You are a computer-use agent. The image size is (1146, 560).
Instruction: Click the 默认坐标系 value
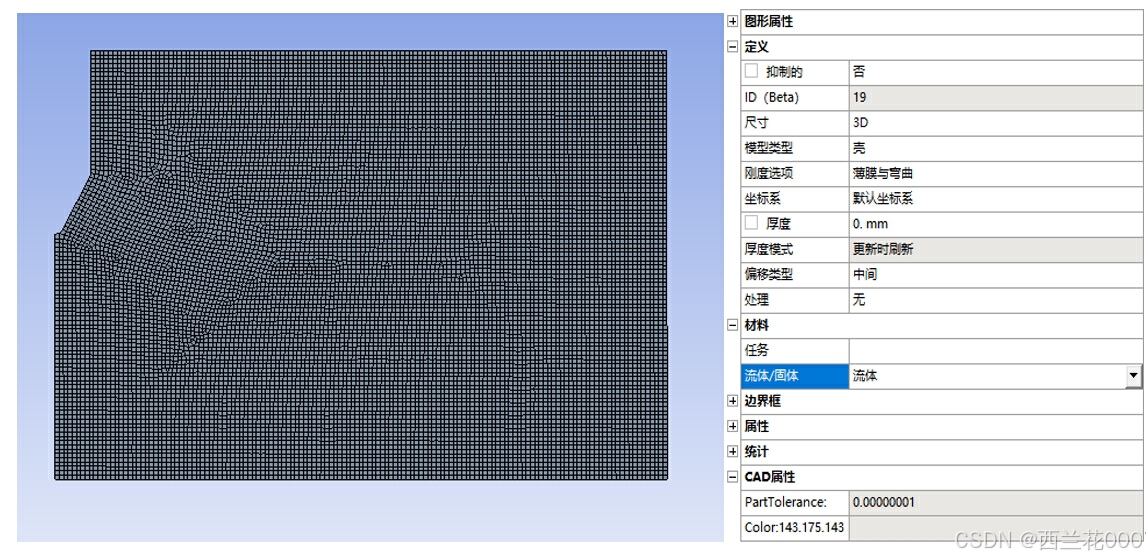pyautogui.click(x=996, y=198)
